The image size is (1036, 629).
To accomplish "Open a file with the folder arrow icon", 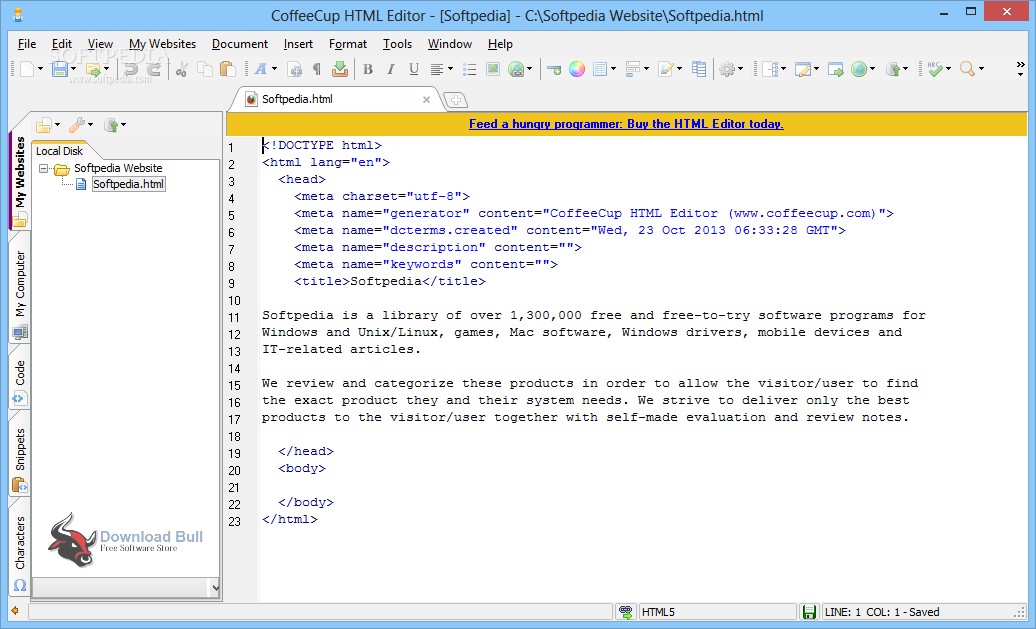I will (93, 69).
